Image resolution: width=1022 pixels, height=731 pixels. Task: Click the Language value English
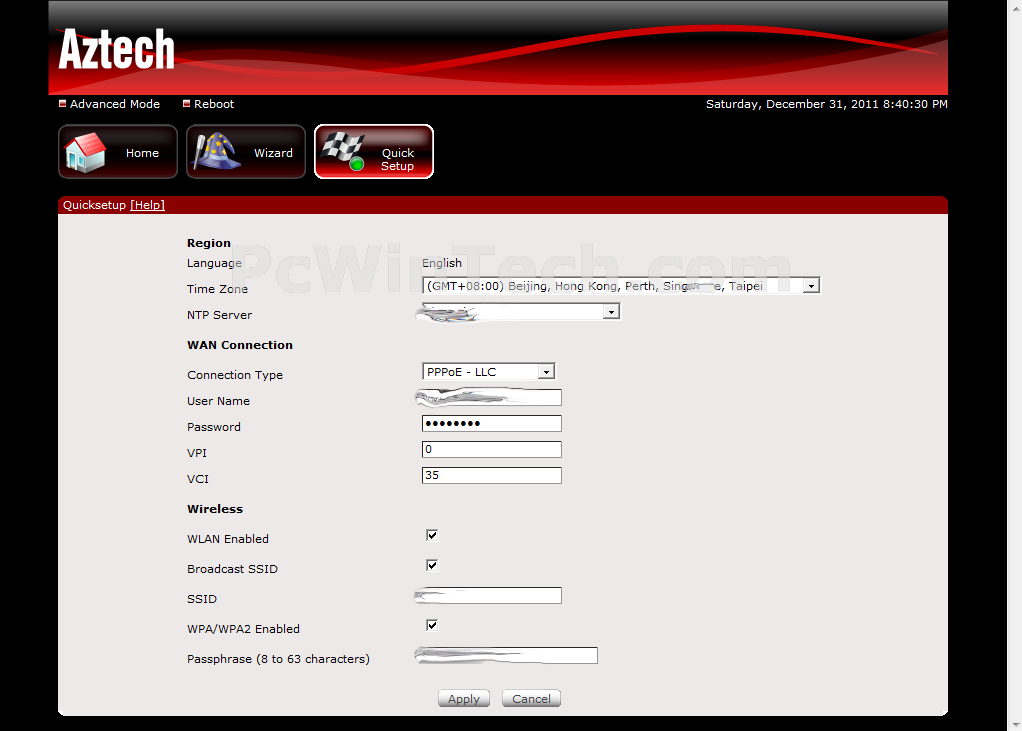click(442, 263)
